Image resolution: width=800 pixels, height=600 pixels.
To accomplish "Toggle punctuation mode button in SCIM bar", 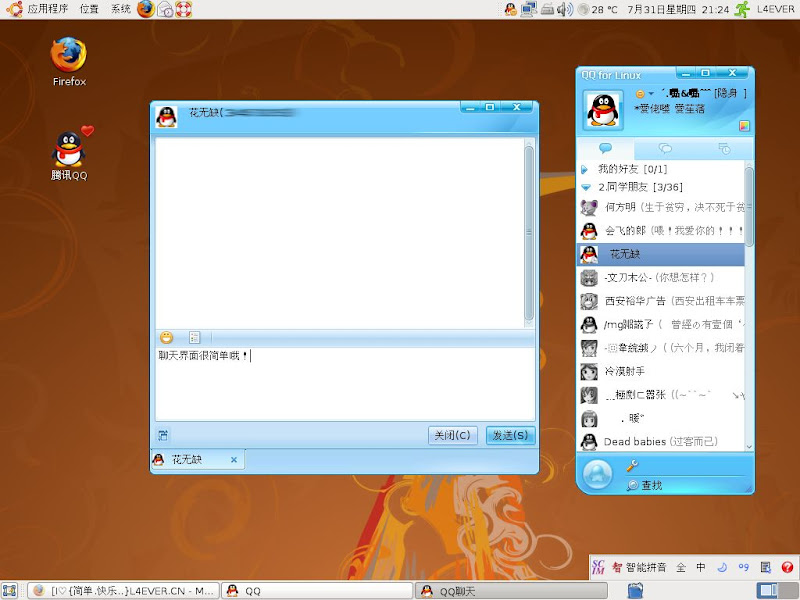I will click(743, 567).
